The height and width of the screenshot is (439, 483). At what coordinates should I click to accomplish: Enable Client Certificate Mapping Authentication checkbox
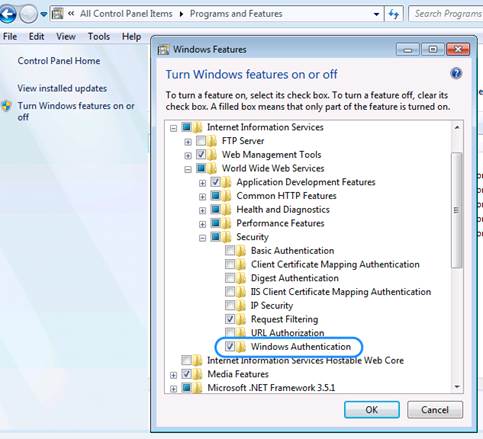click(230, 264)
